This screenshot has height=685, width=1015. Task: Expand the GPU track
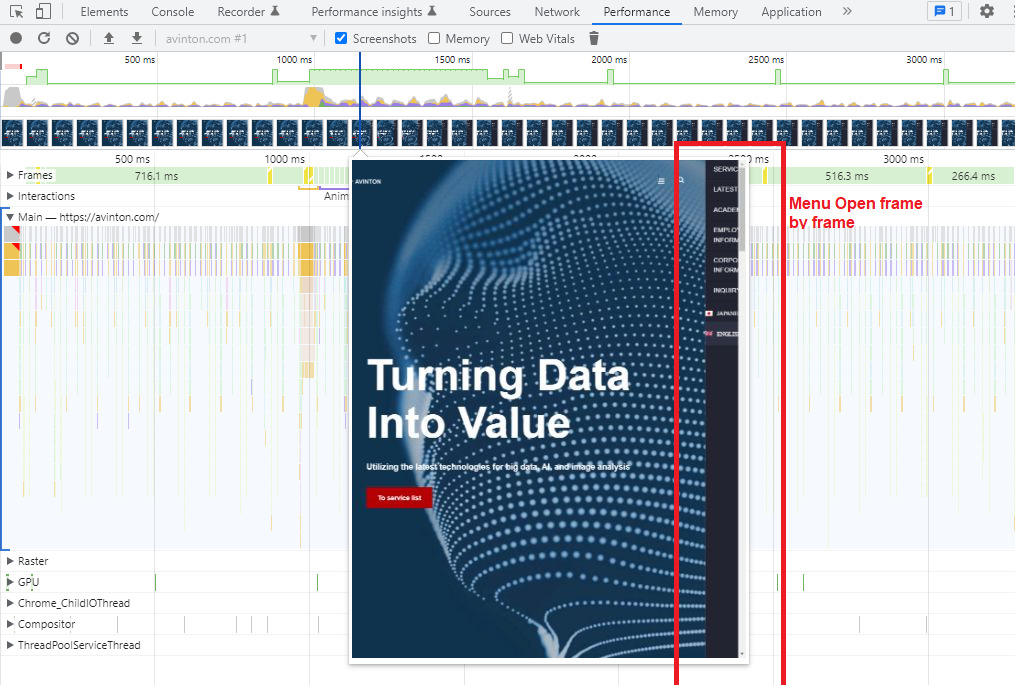pos(10,581)
